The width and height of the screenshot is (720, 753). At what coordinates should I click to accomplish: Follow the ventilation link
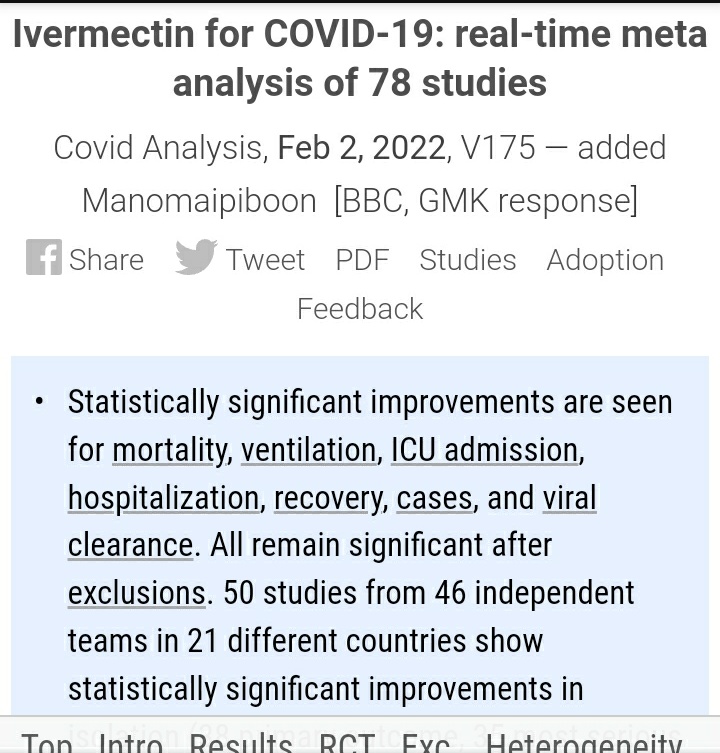308,450
